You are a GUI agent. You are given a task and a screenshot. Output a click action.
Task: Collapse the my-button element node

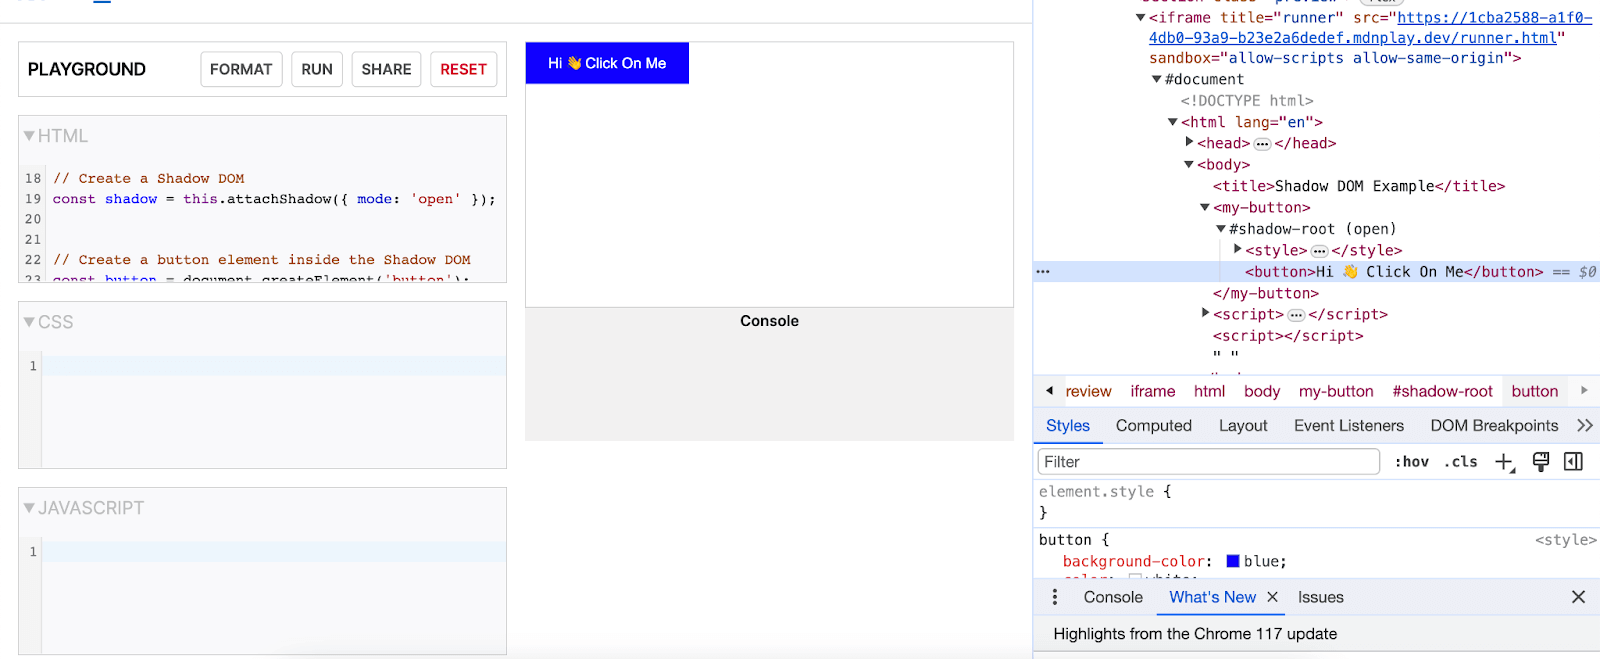[x=1205, y=208]
